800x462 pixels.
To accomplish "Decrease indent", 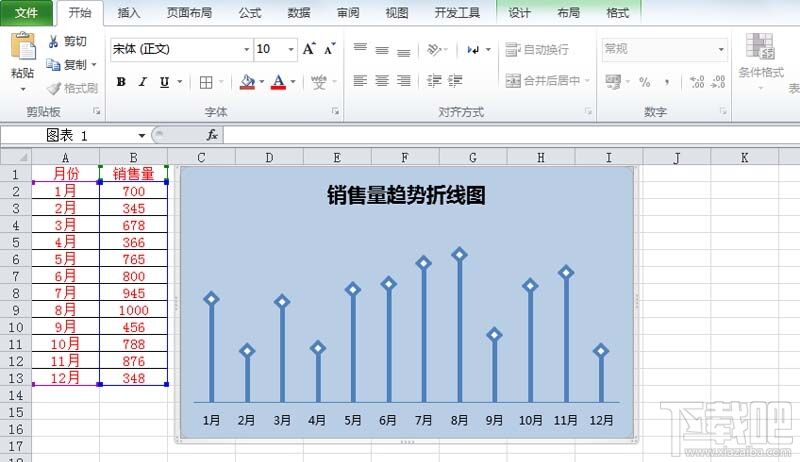I will pyautogui.click(x=434, y=81).
